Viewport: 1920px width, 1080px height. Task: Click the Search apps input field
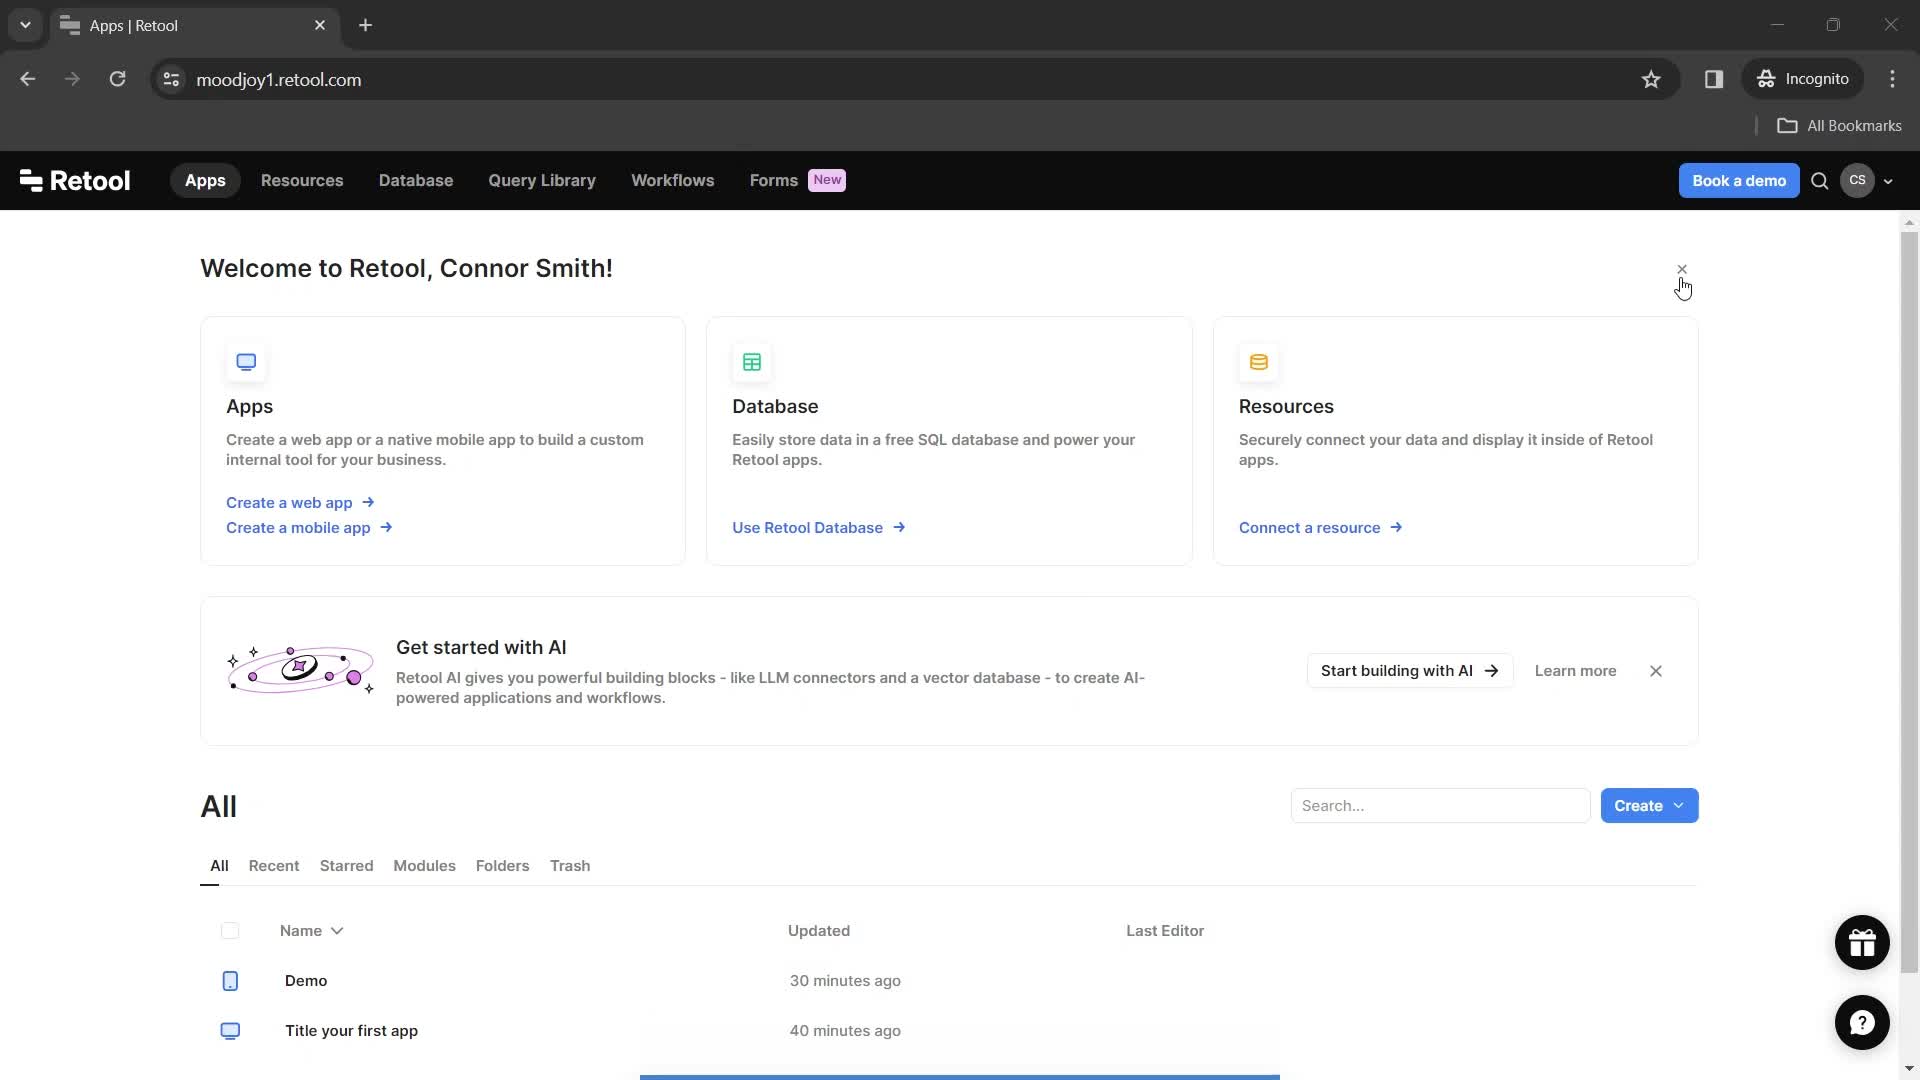[x=1440, y=806]
